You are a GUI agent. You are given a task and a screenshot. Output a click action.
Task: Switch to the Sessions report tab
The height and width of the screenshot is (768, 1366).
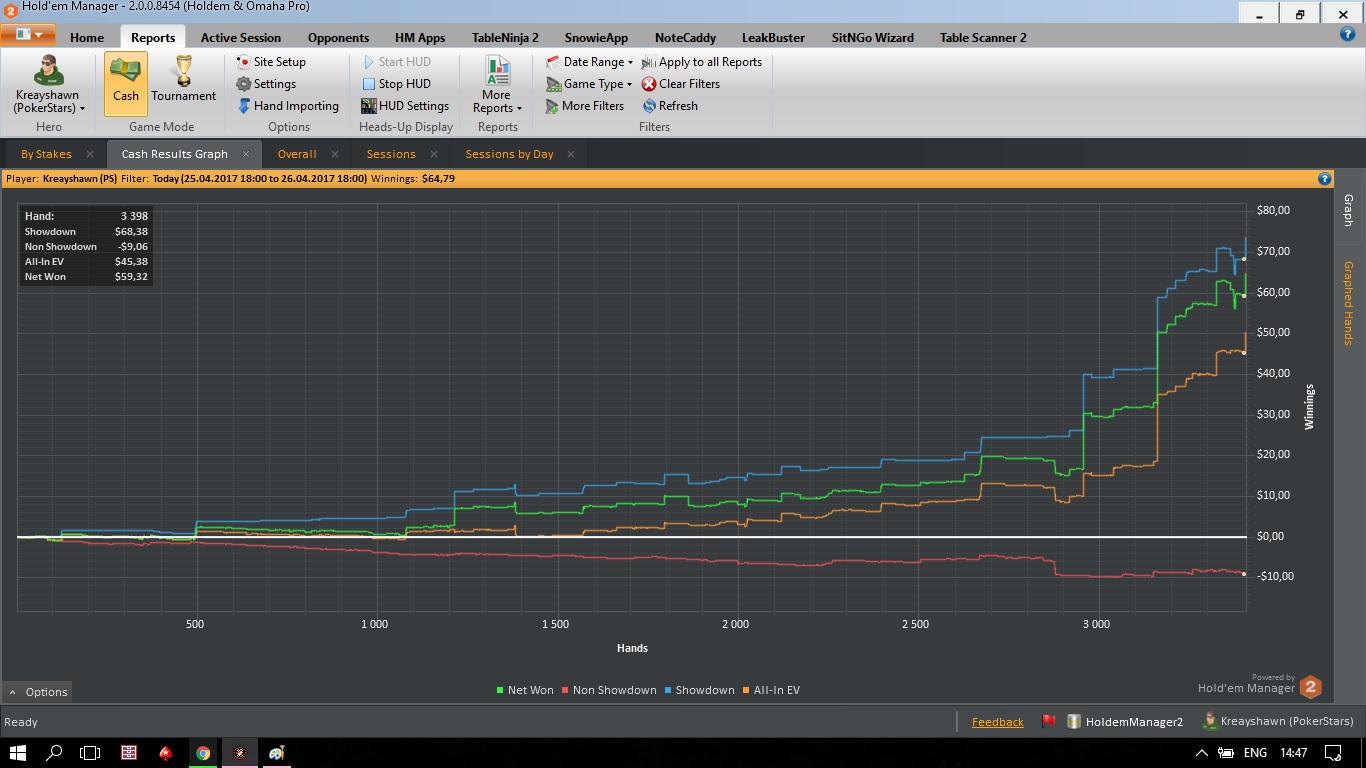click(x=391, y=154)
